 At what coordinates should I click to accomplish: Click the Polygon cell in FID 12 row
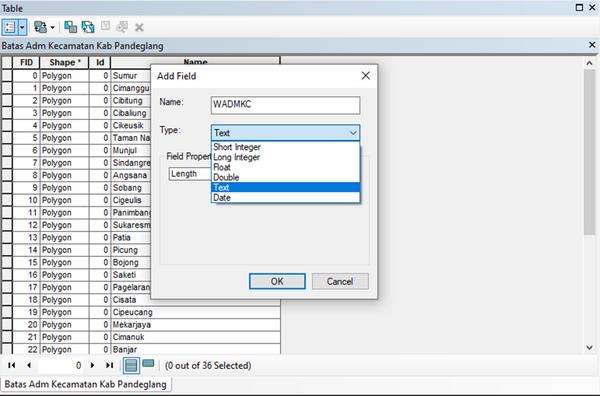[x=64, y=225]
